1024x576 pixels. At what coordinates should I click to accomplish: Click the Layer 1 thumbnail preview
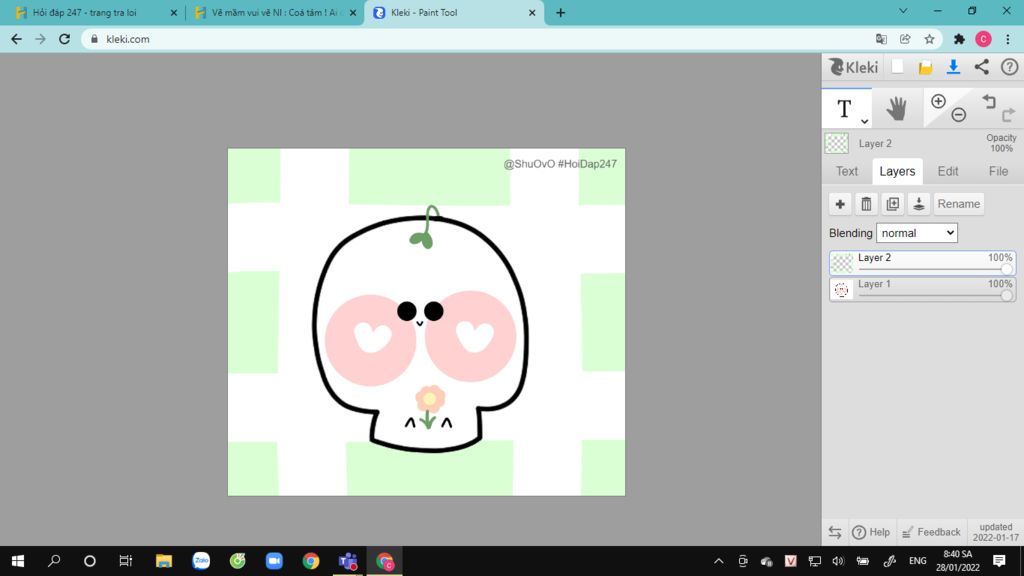coord(842,289)
